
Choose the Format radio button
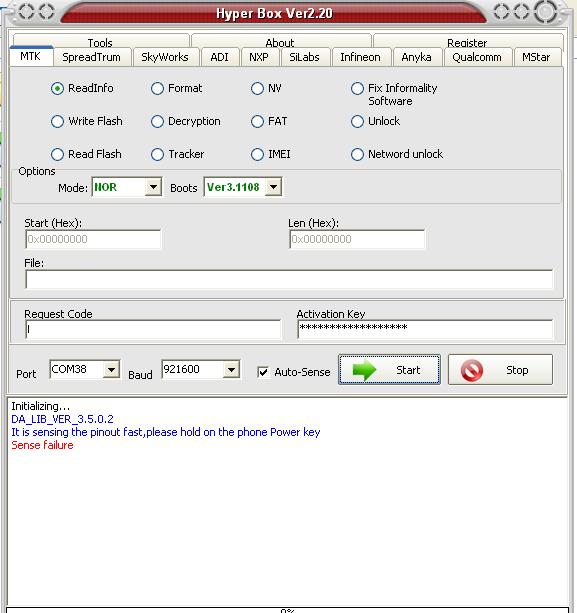(157, 89)
